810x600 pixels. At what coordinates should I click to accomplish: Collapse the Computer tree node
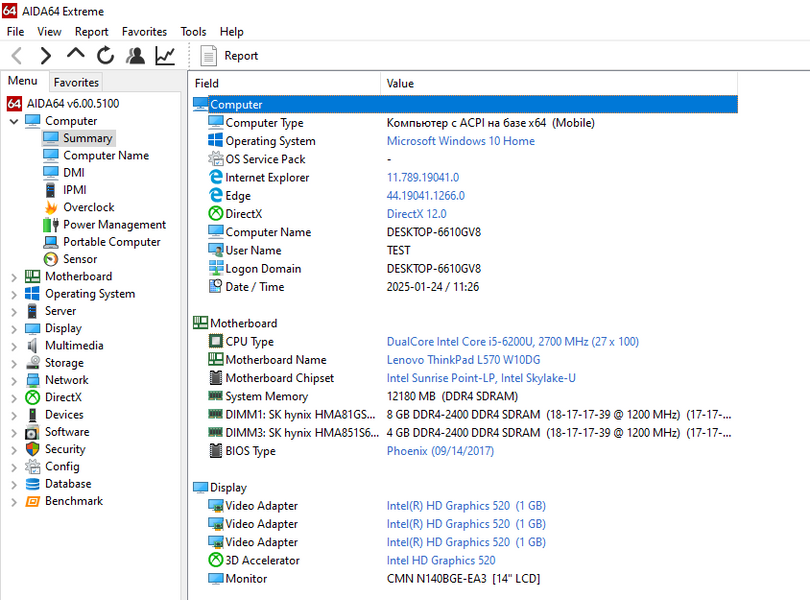14,121
